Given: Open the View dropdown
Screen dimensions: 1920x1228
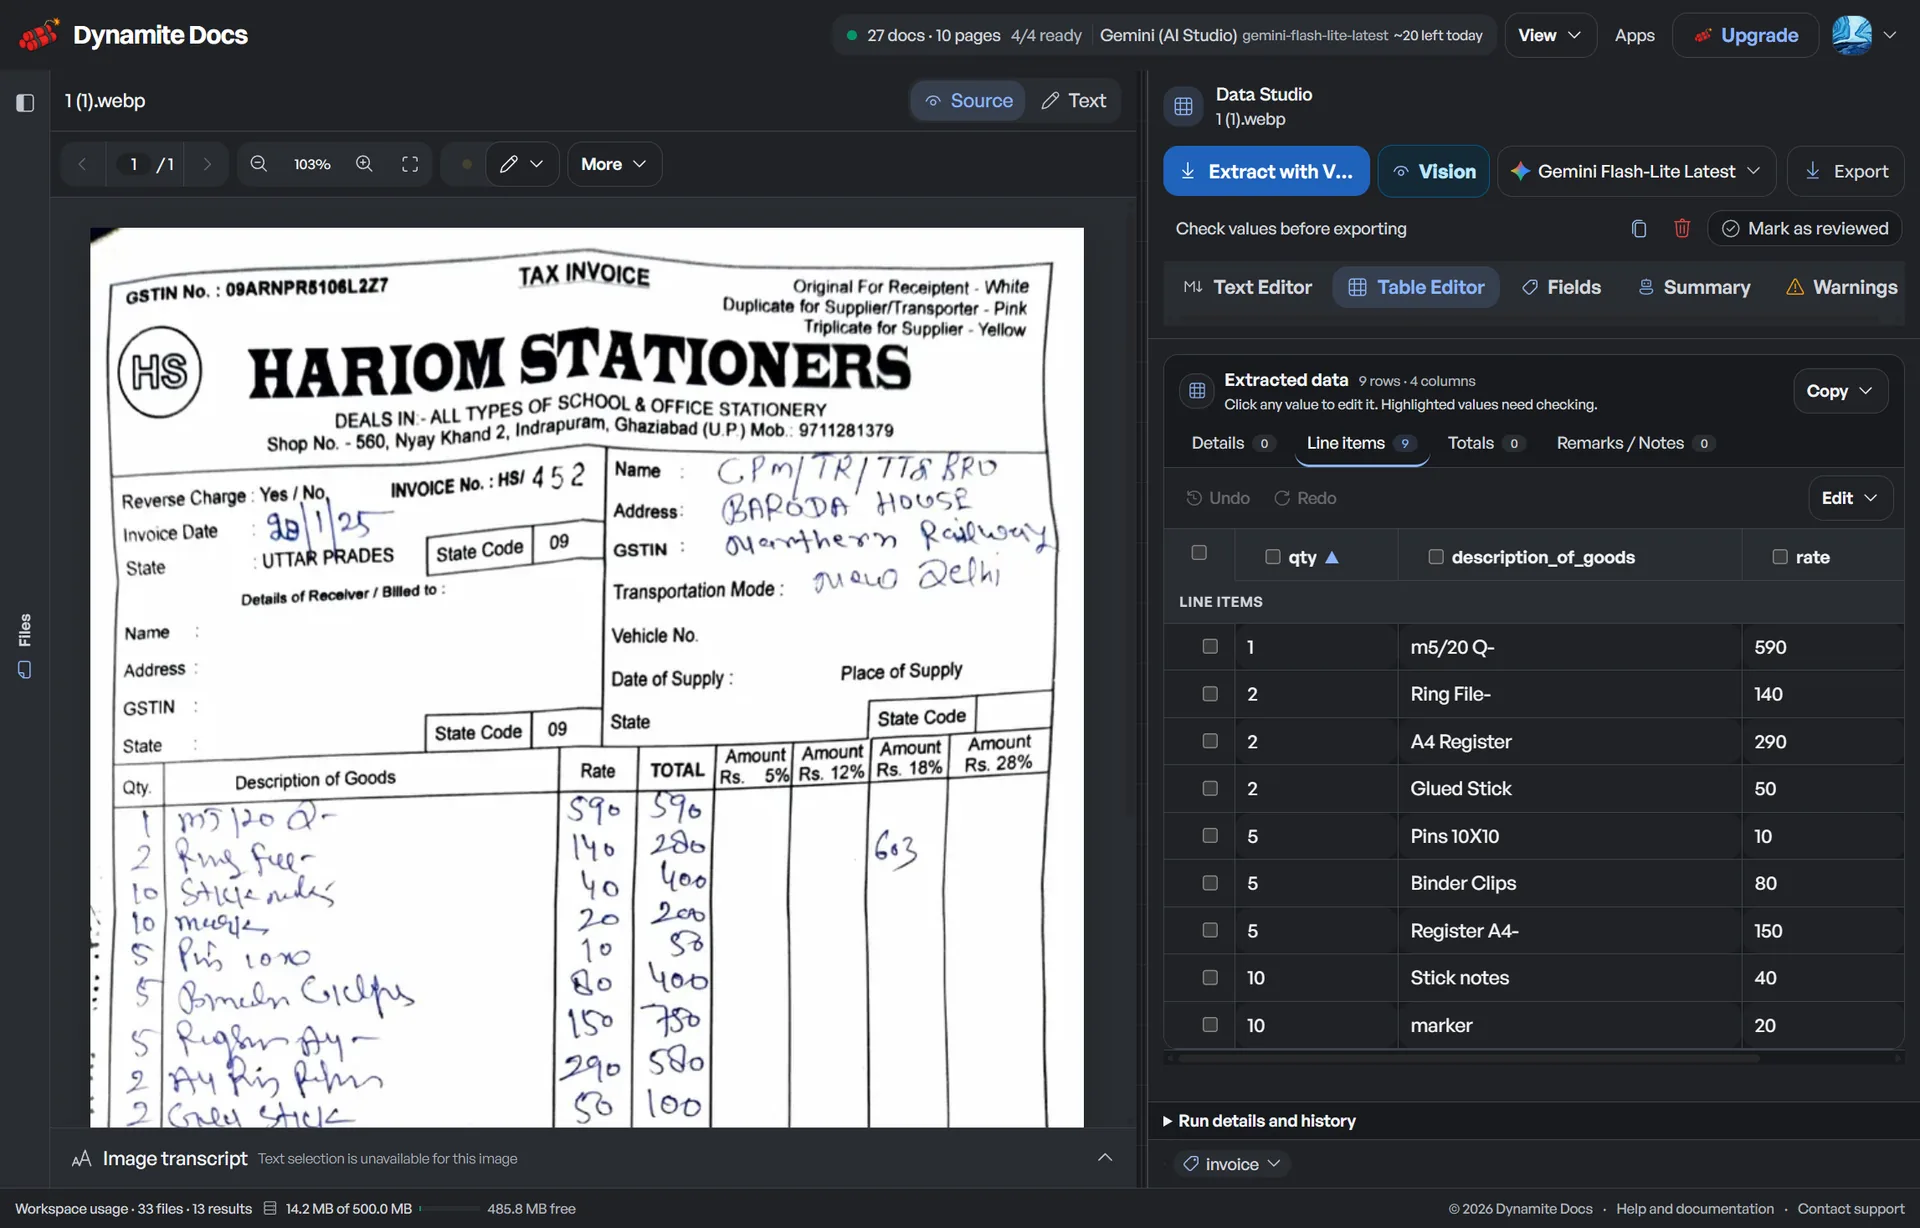Looking at the screenshot, I should coord(1550,35).
